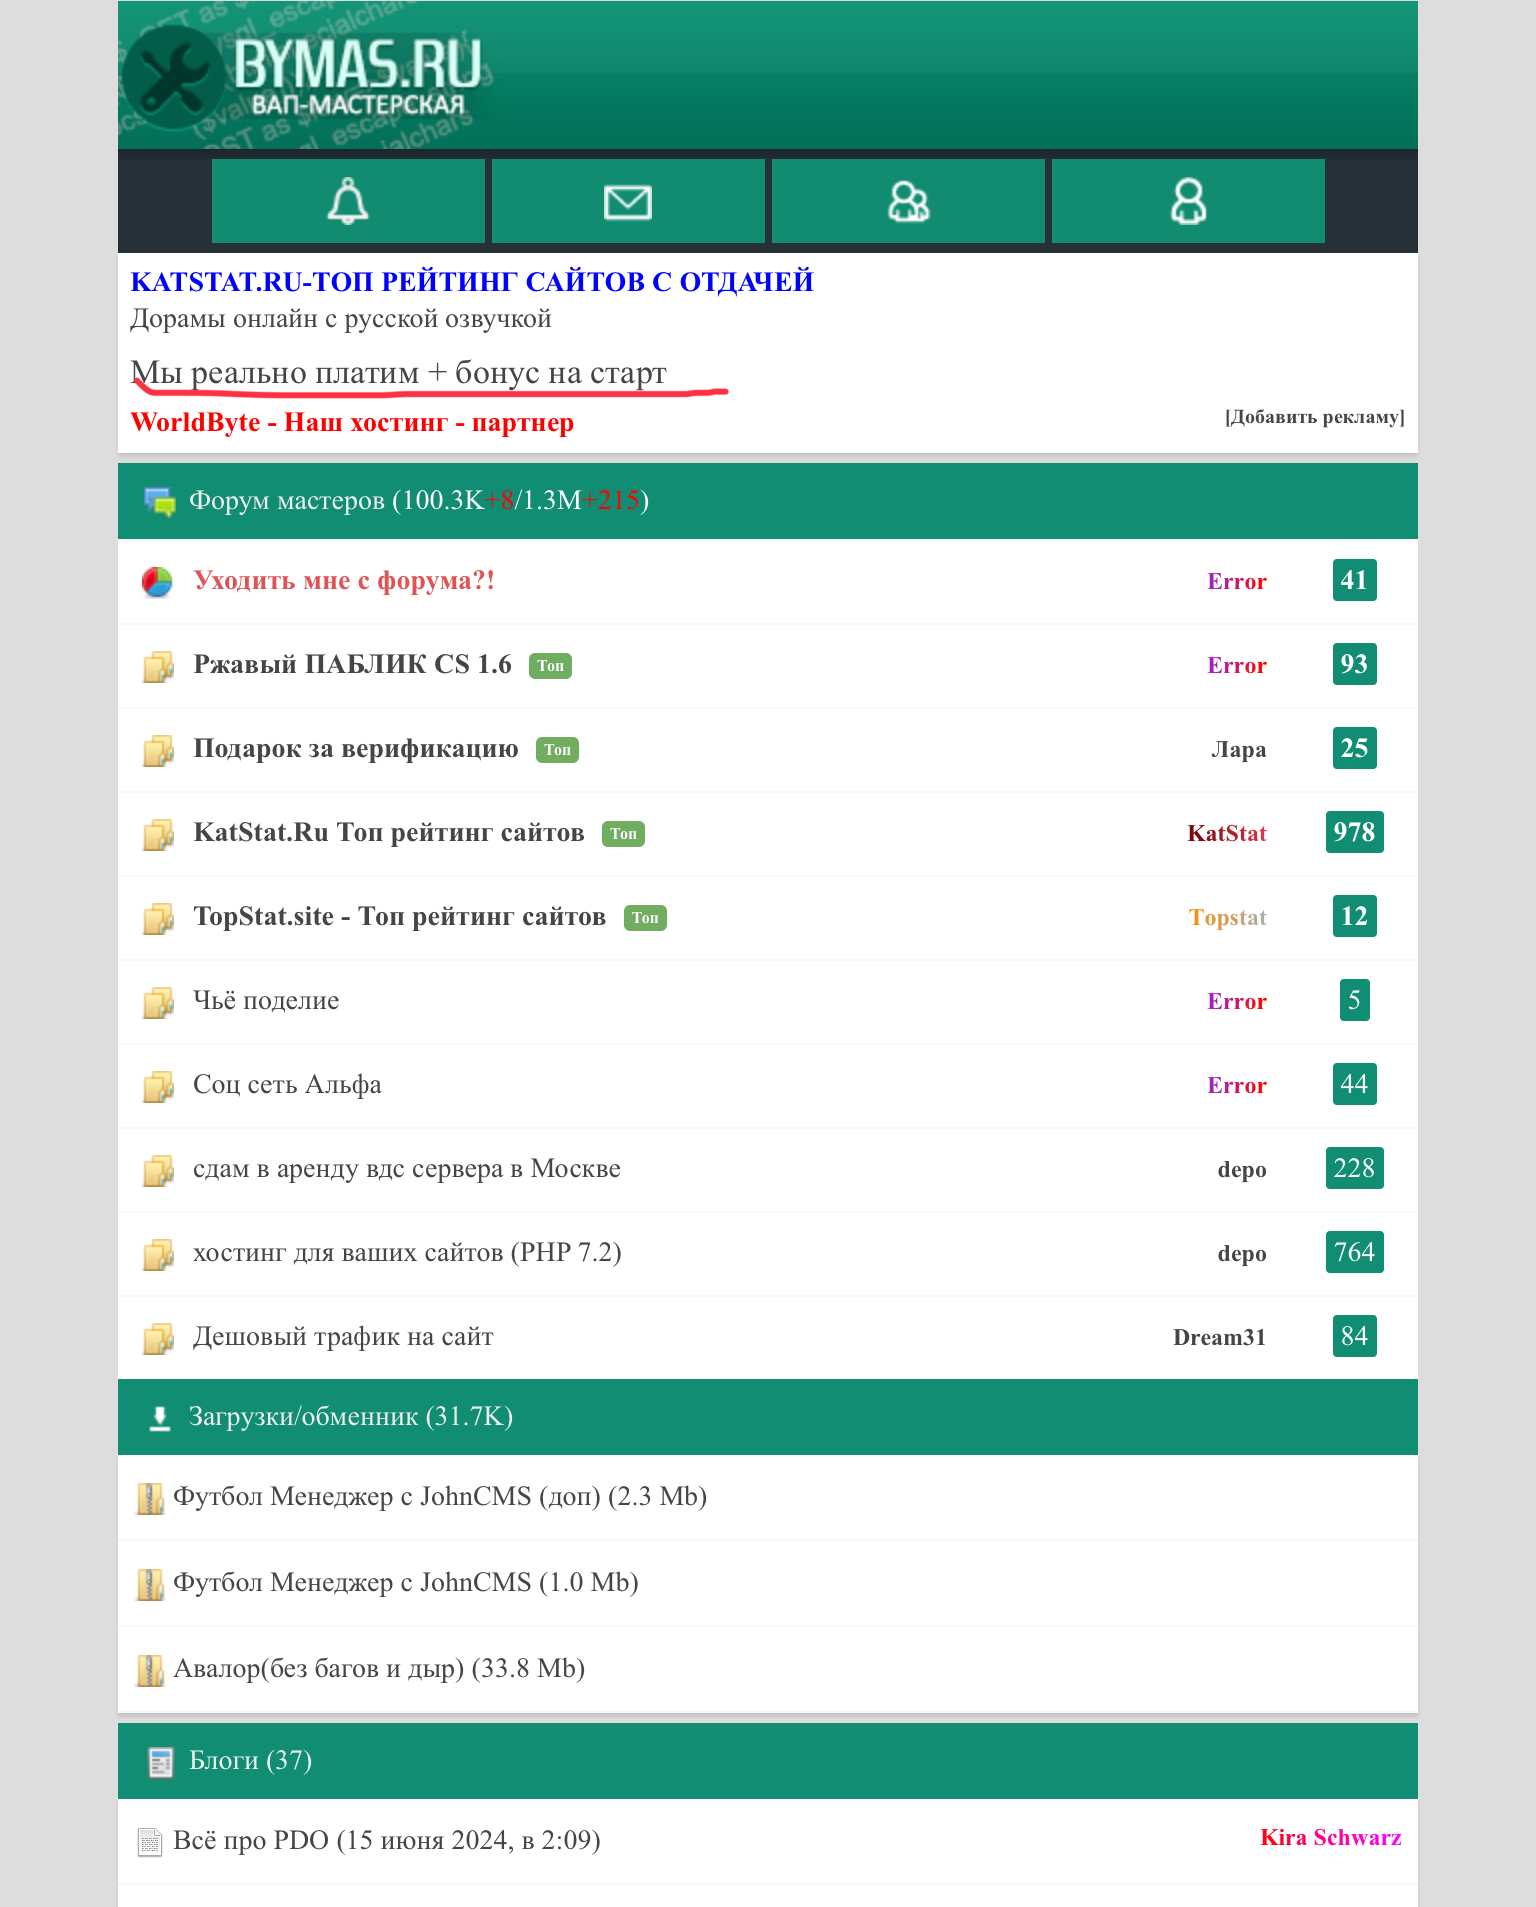1536x1907 pixels.
Task: Open the mail envelope icon
Action: [628, 201]
